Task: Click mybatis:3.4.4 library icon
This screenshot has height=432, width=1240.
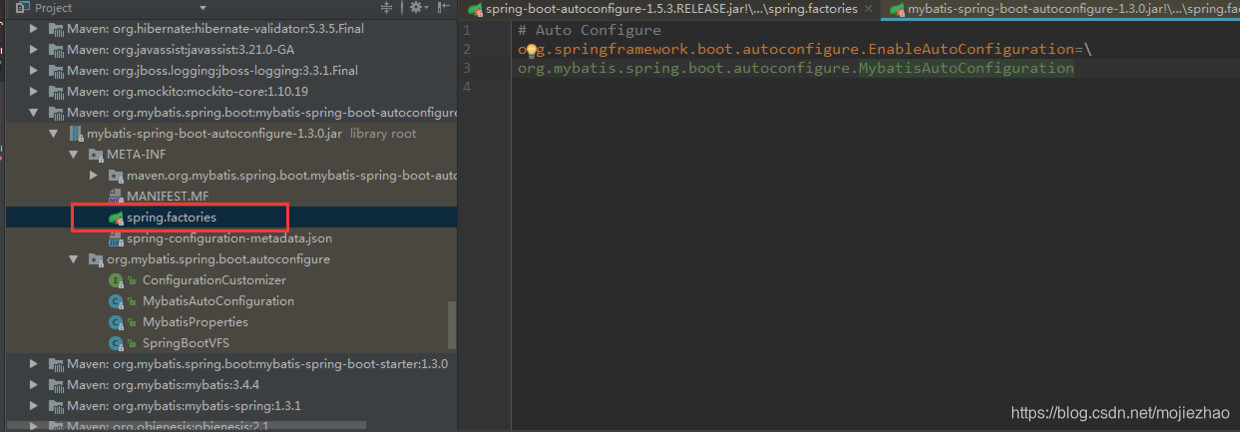Action: [x=56, y=384]
